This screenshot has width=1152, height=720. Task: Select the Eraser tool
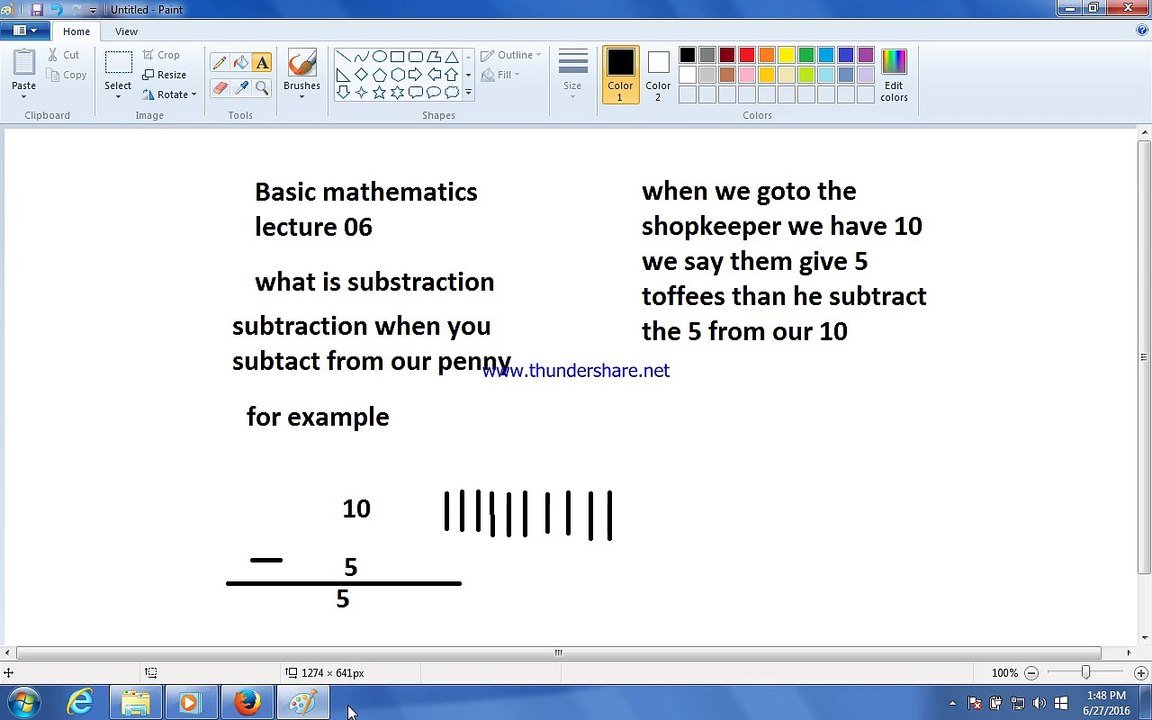tap(219, 88)
